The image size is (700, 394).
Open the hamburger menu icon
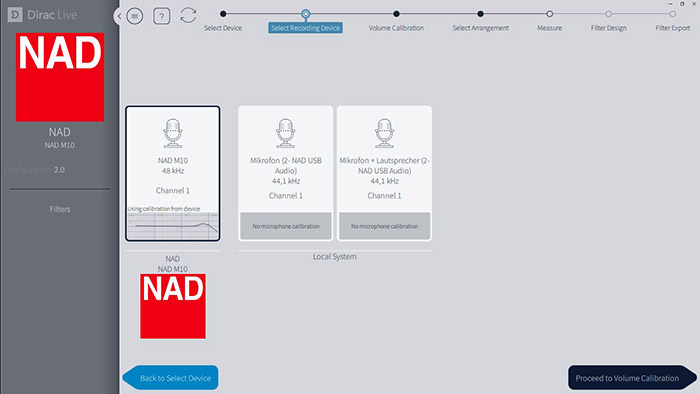(134, 16)
